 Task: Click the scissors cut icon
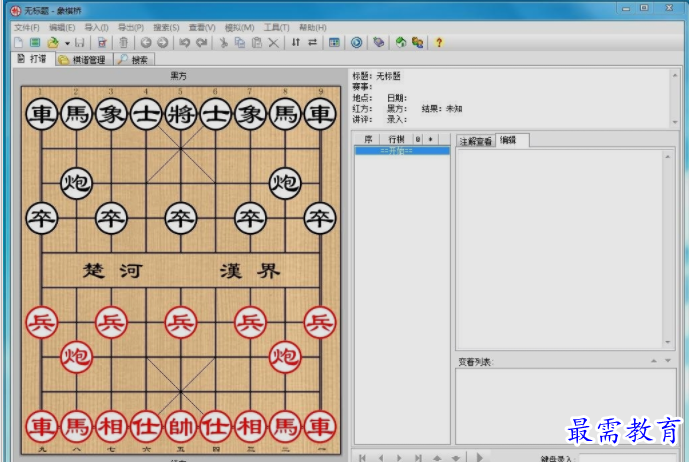pyautogui.click(x=223, y=43)
